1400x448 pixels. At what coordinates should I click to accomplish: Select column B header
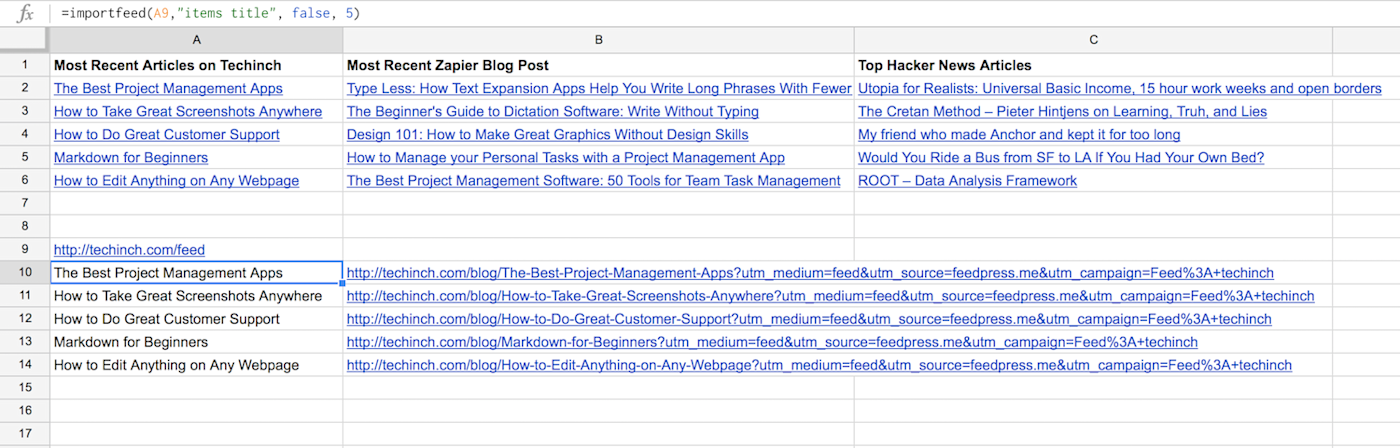tap(598, 40)
